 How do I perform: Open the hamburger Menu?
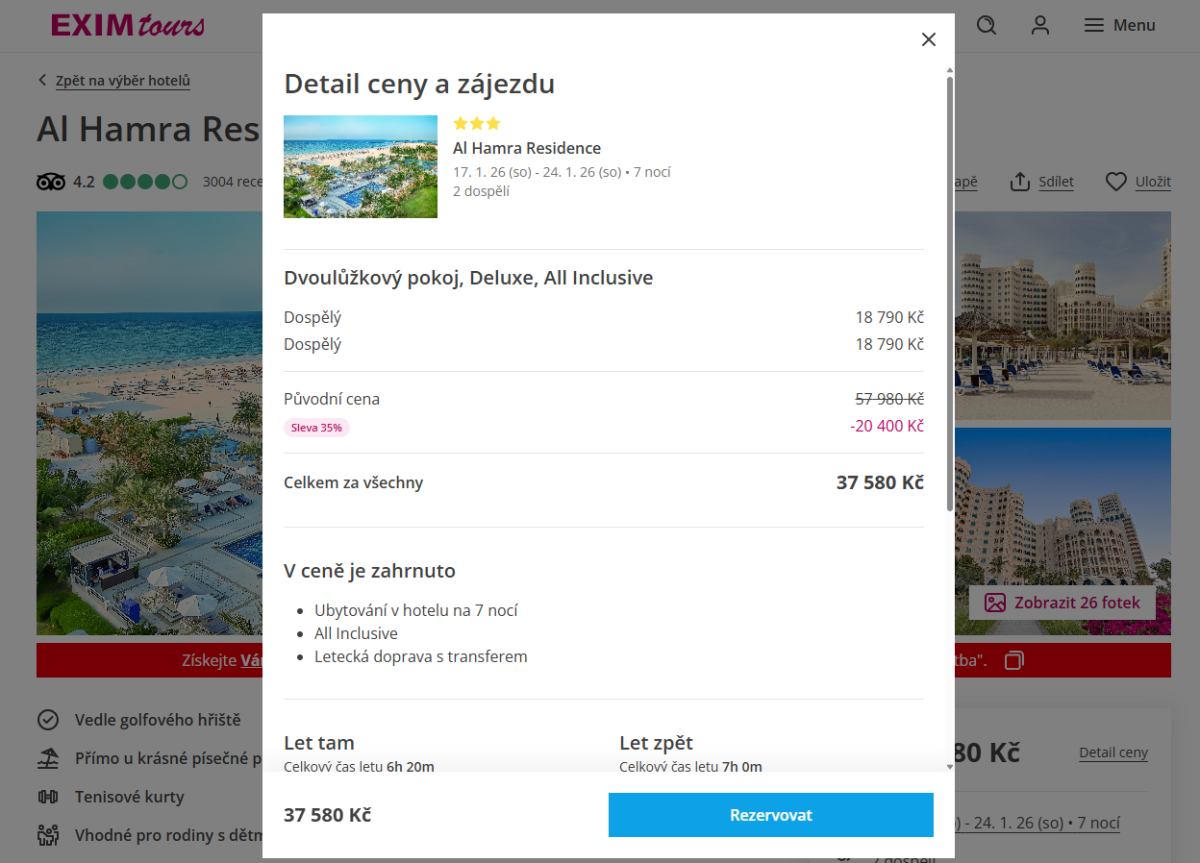(1120, 25)
